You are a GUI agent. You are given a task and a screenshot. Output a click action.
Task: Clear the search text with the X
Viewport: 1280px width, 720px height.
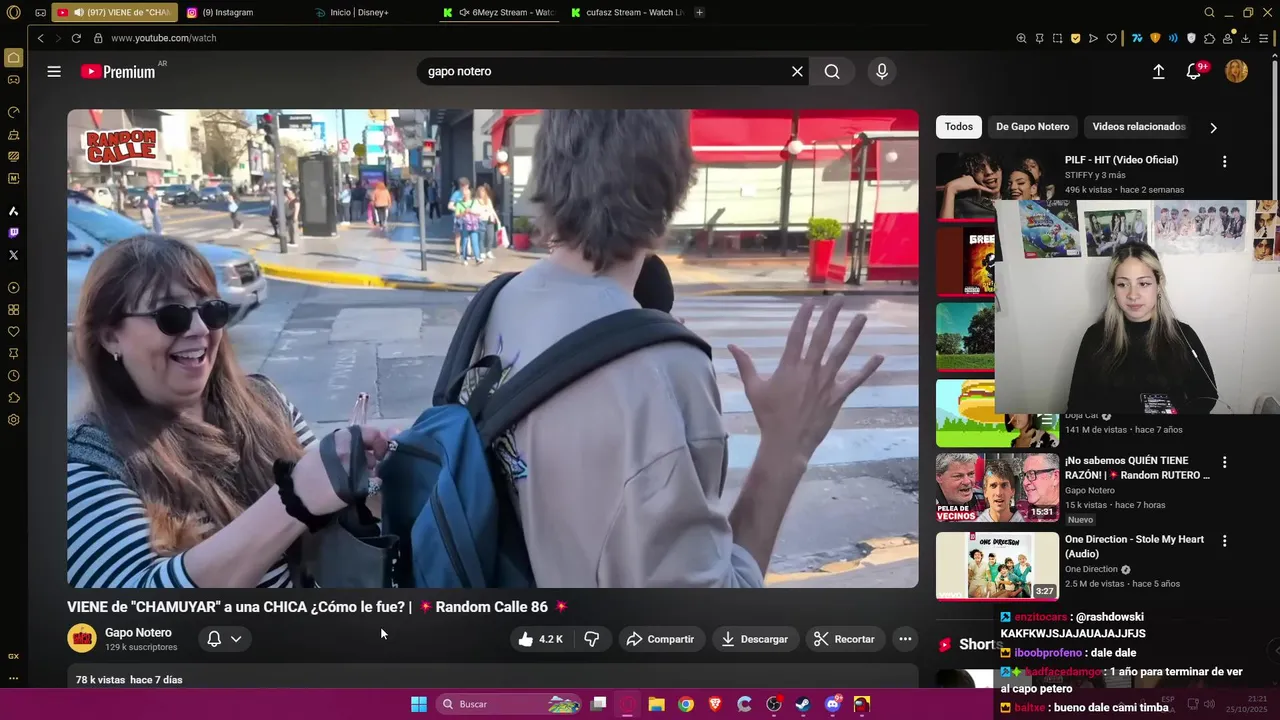797,72
